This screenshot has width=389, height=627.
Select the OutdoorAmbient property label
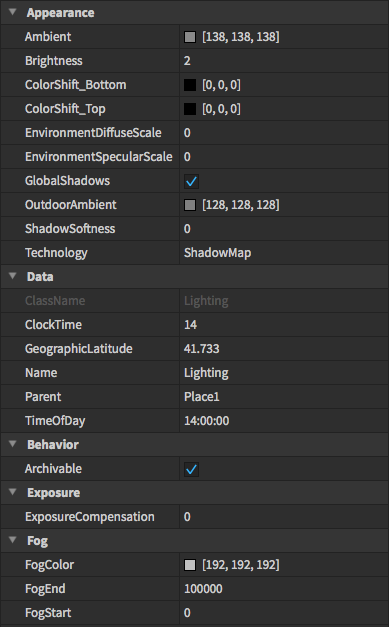(x=71, y=205)
